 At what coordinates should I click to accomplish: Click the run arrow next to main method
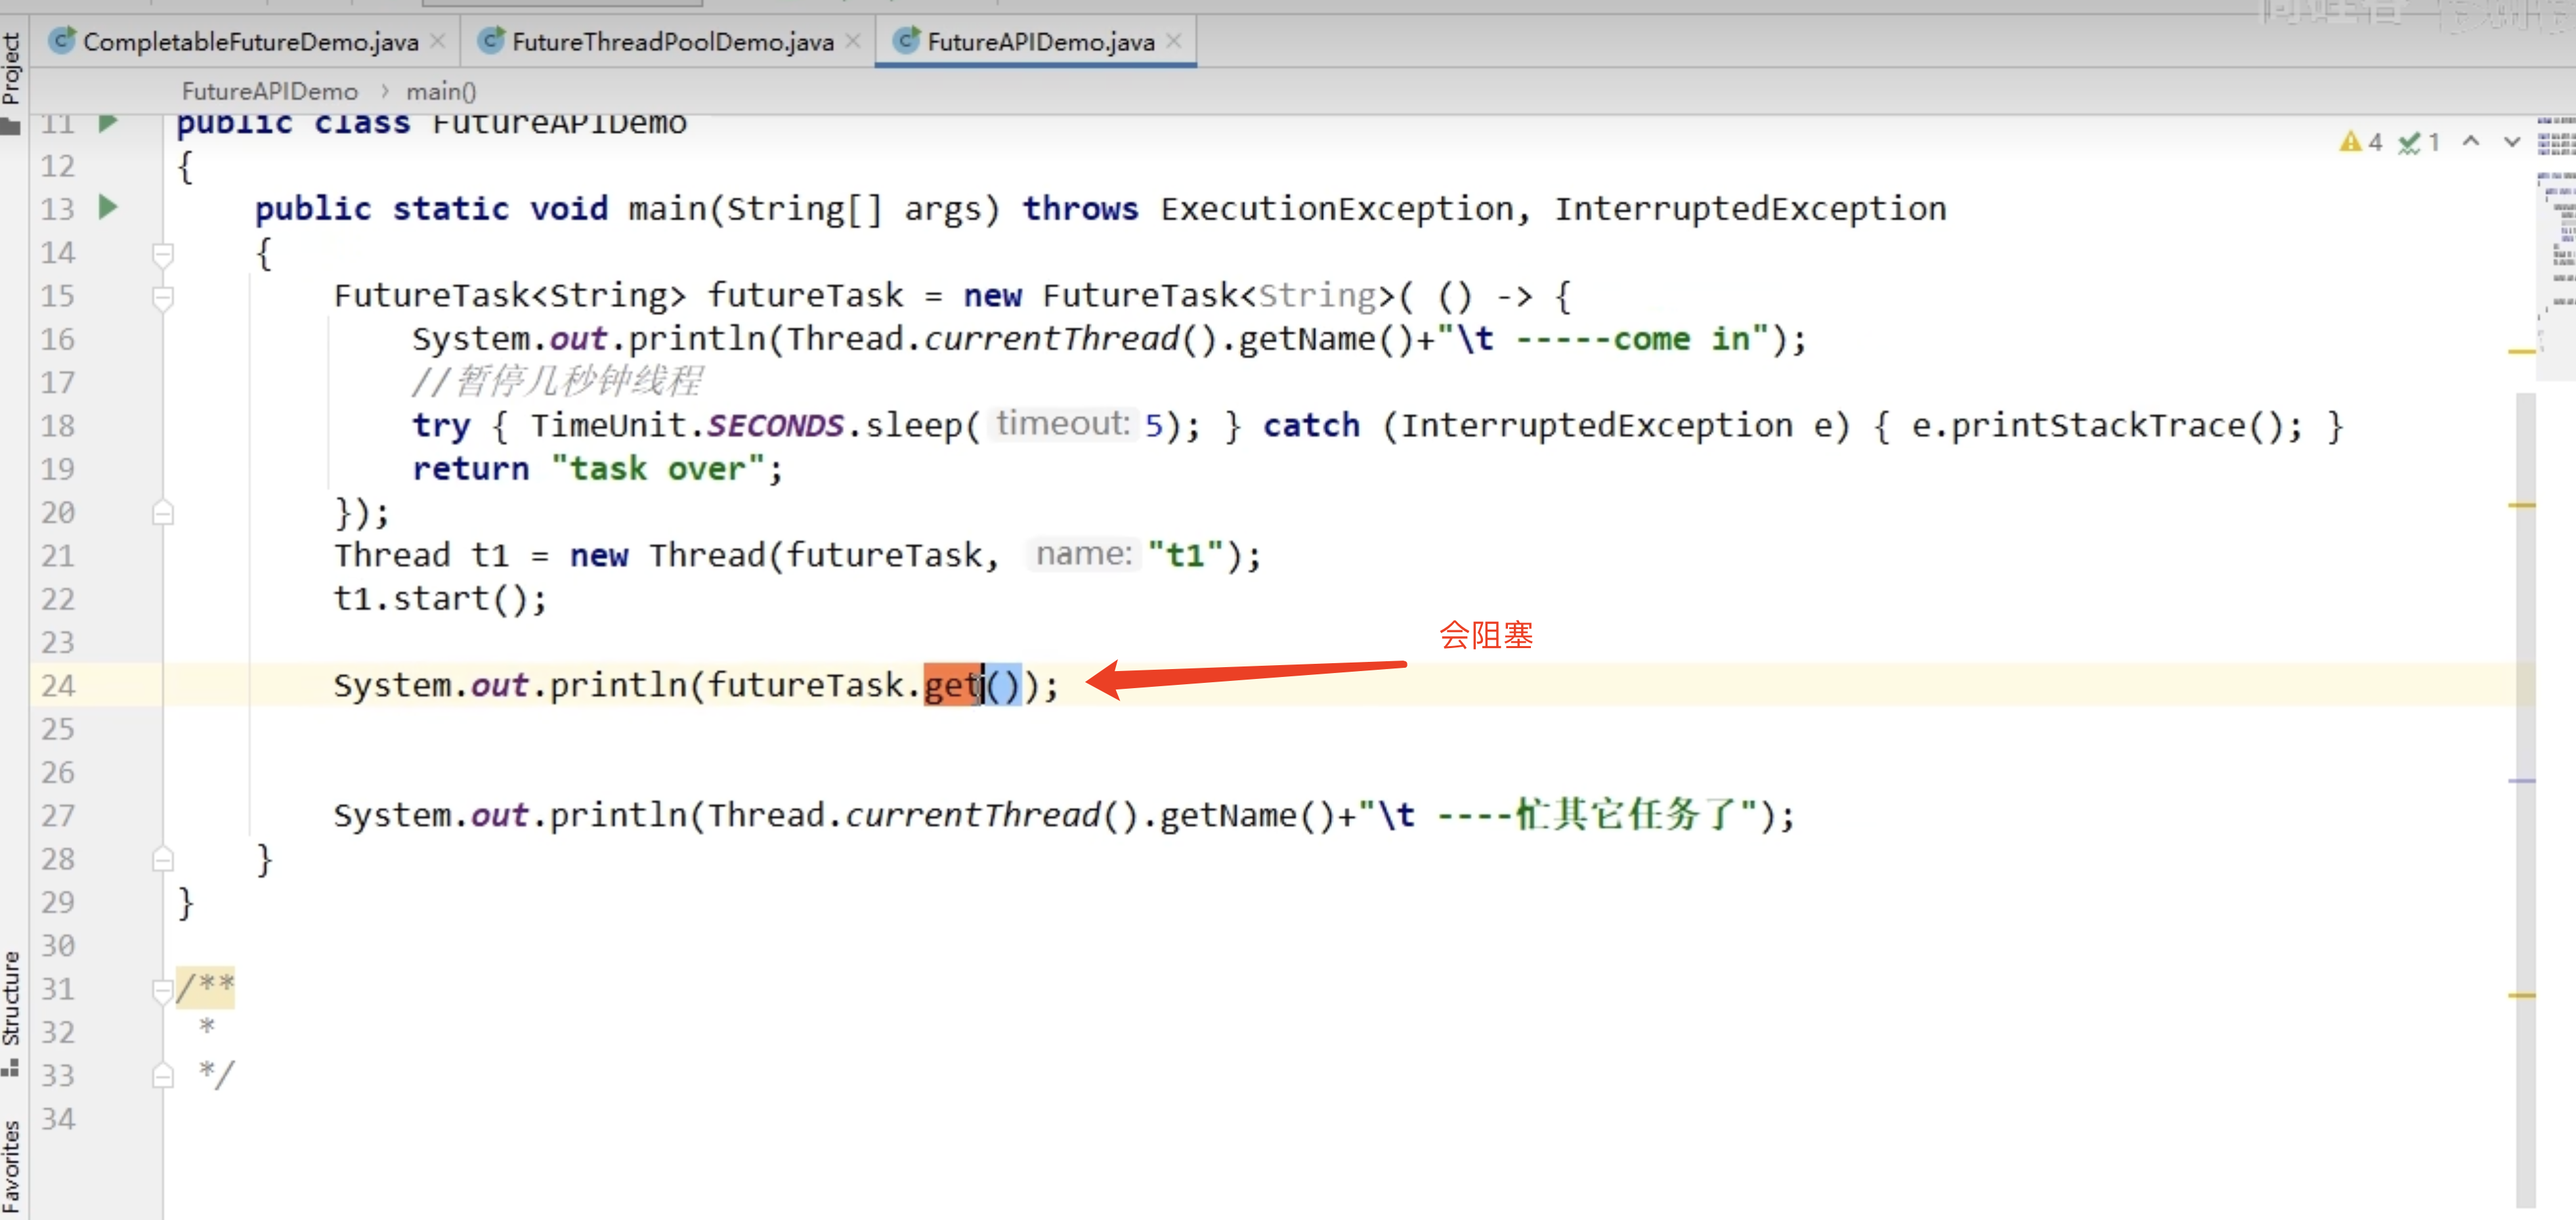[108, 207]
